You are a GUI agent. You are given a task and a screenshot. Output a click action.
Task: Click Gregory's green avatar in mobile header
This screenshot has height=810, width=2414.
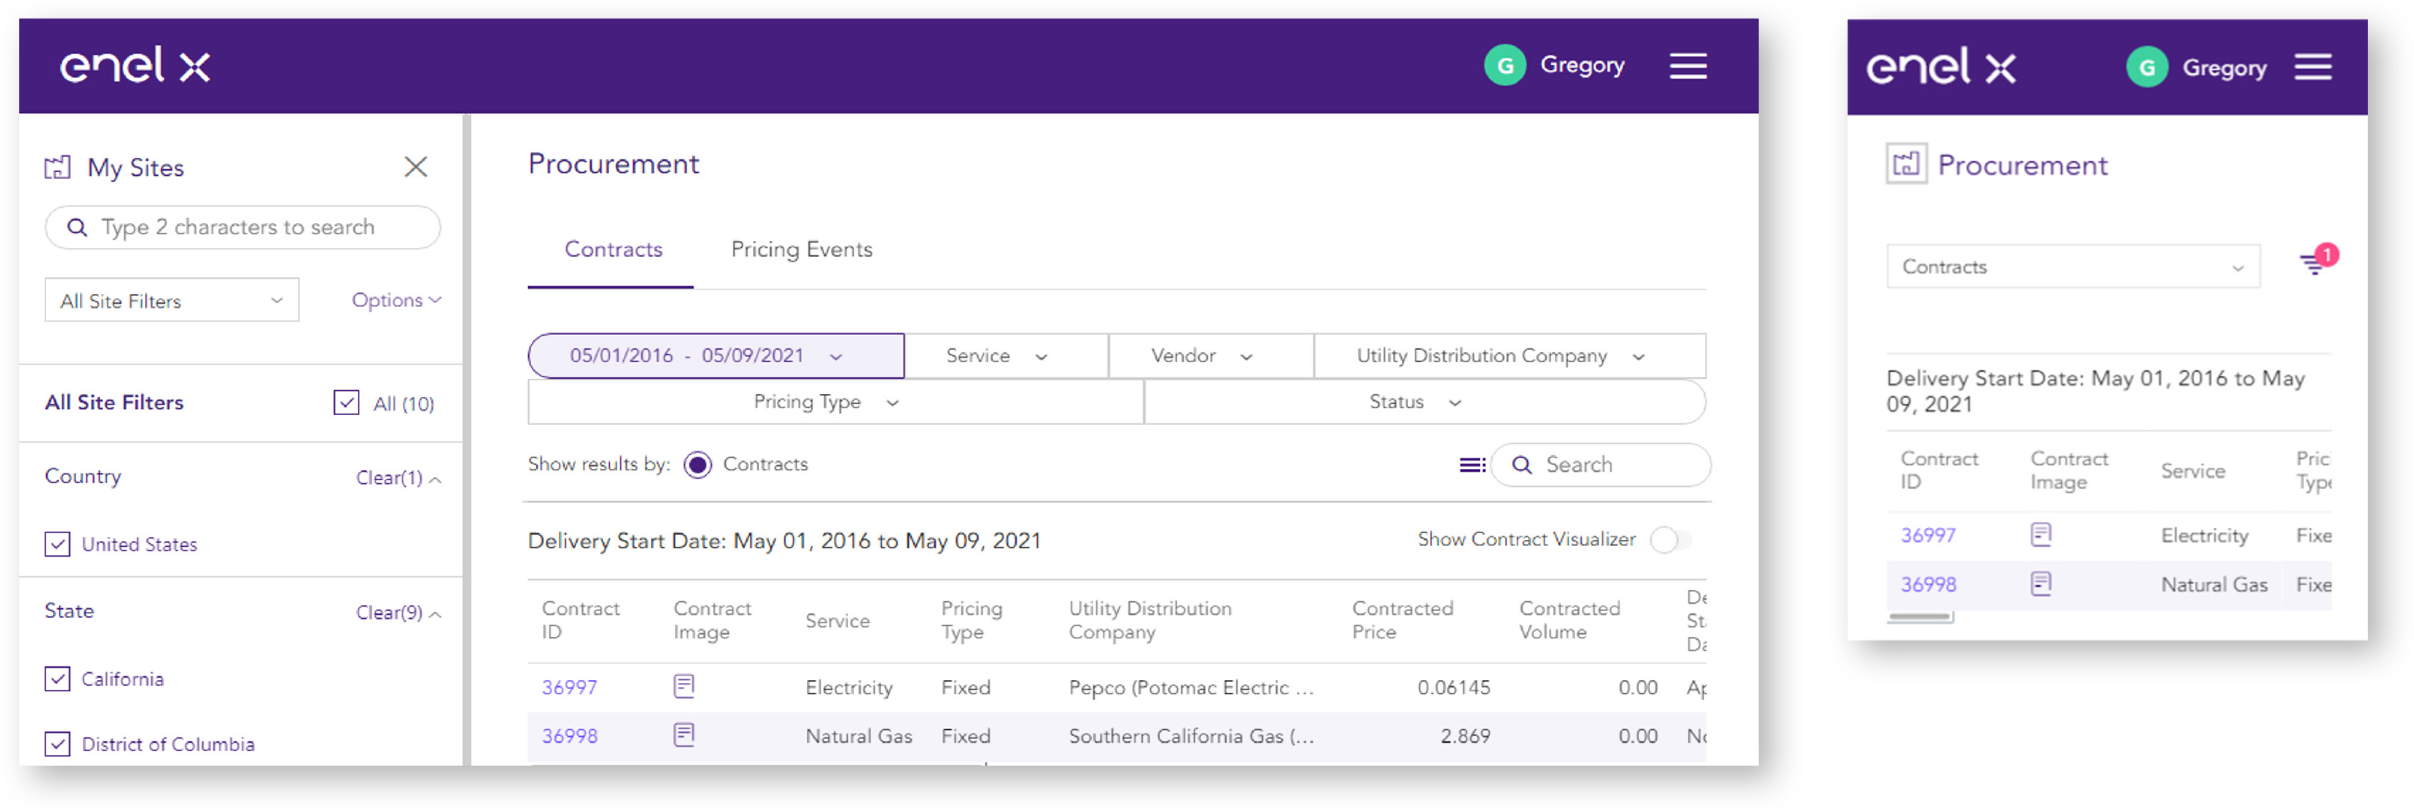pos(2146,68)
